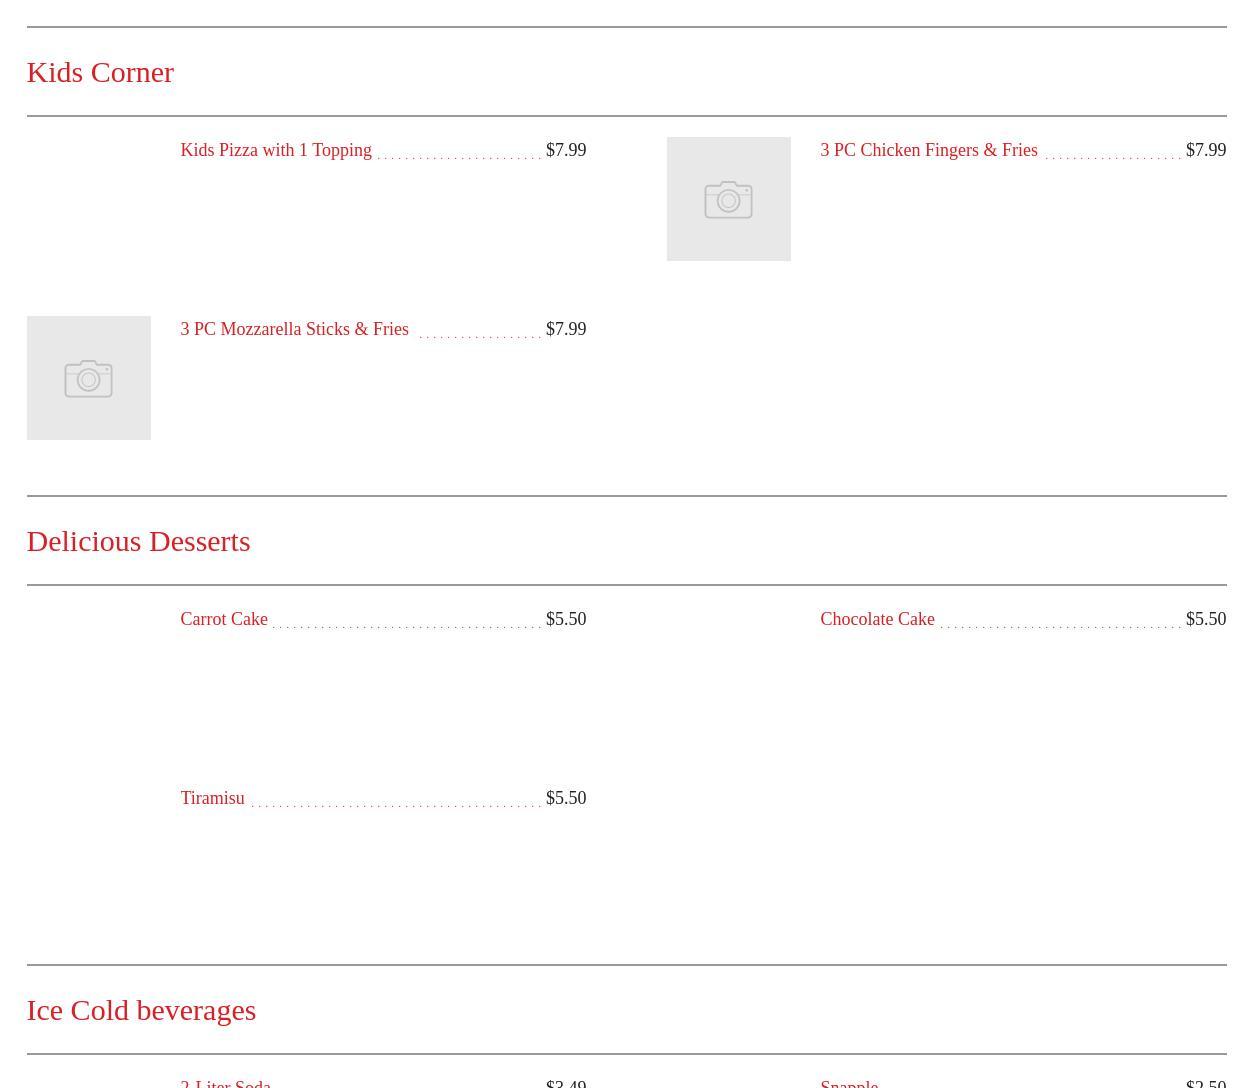Pick Tiramisu from the desserts

212,798
